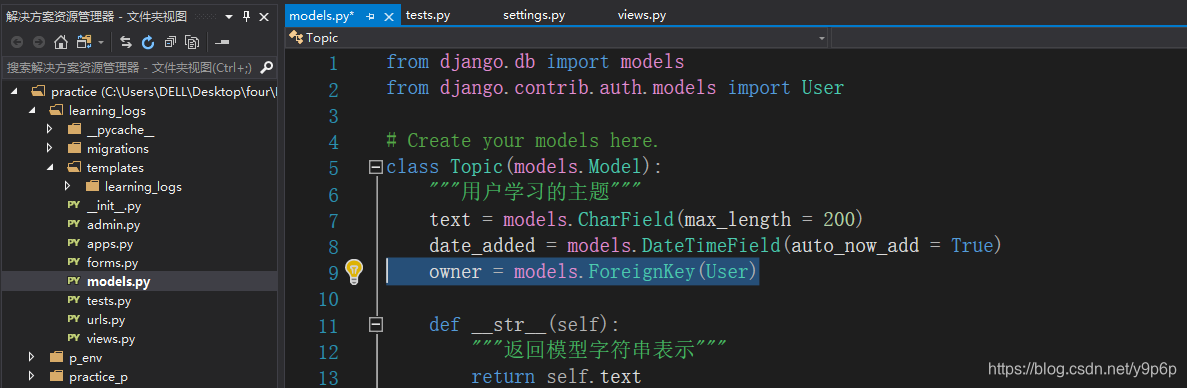Click CharField in line 7 code

[626, 219]
